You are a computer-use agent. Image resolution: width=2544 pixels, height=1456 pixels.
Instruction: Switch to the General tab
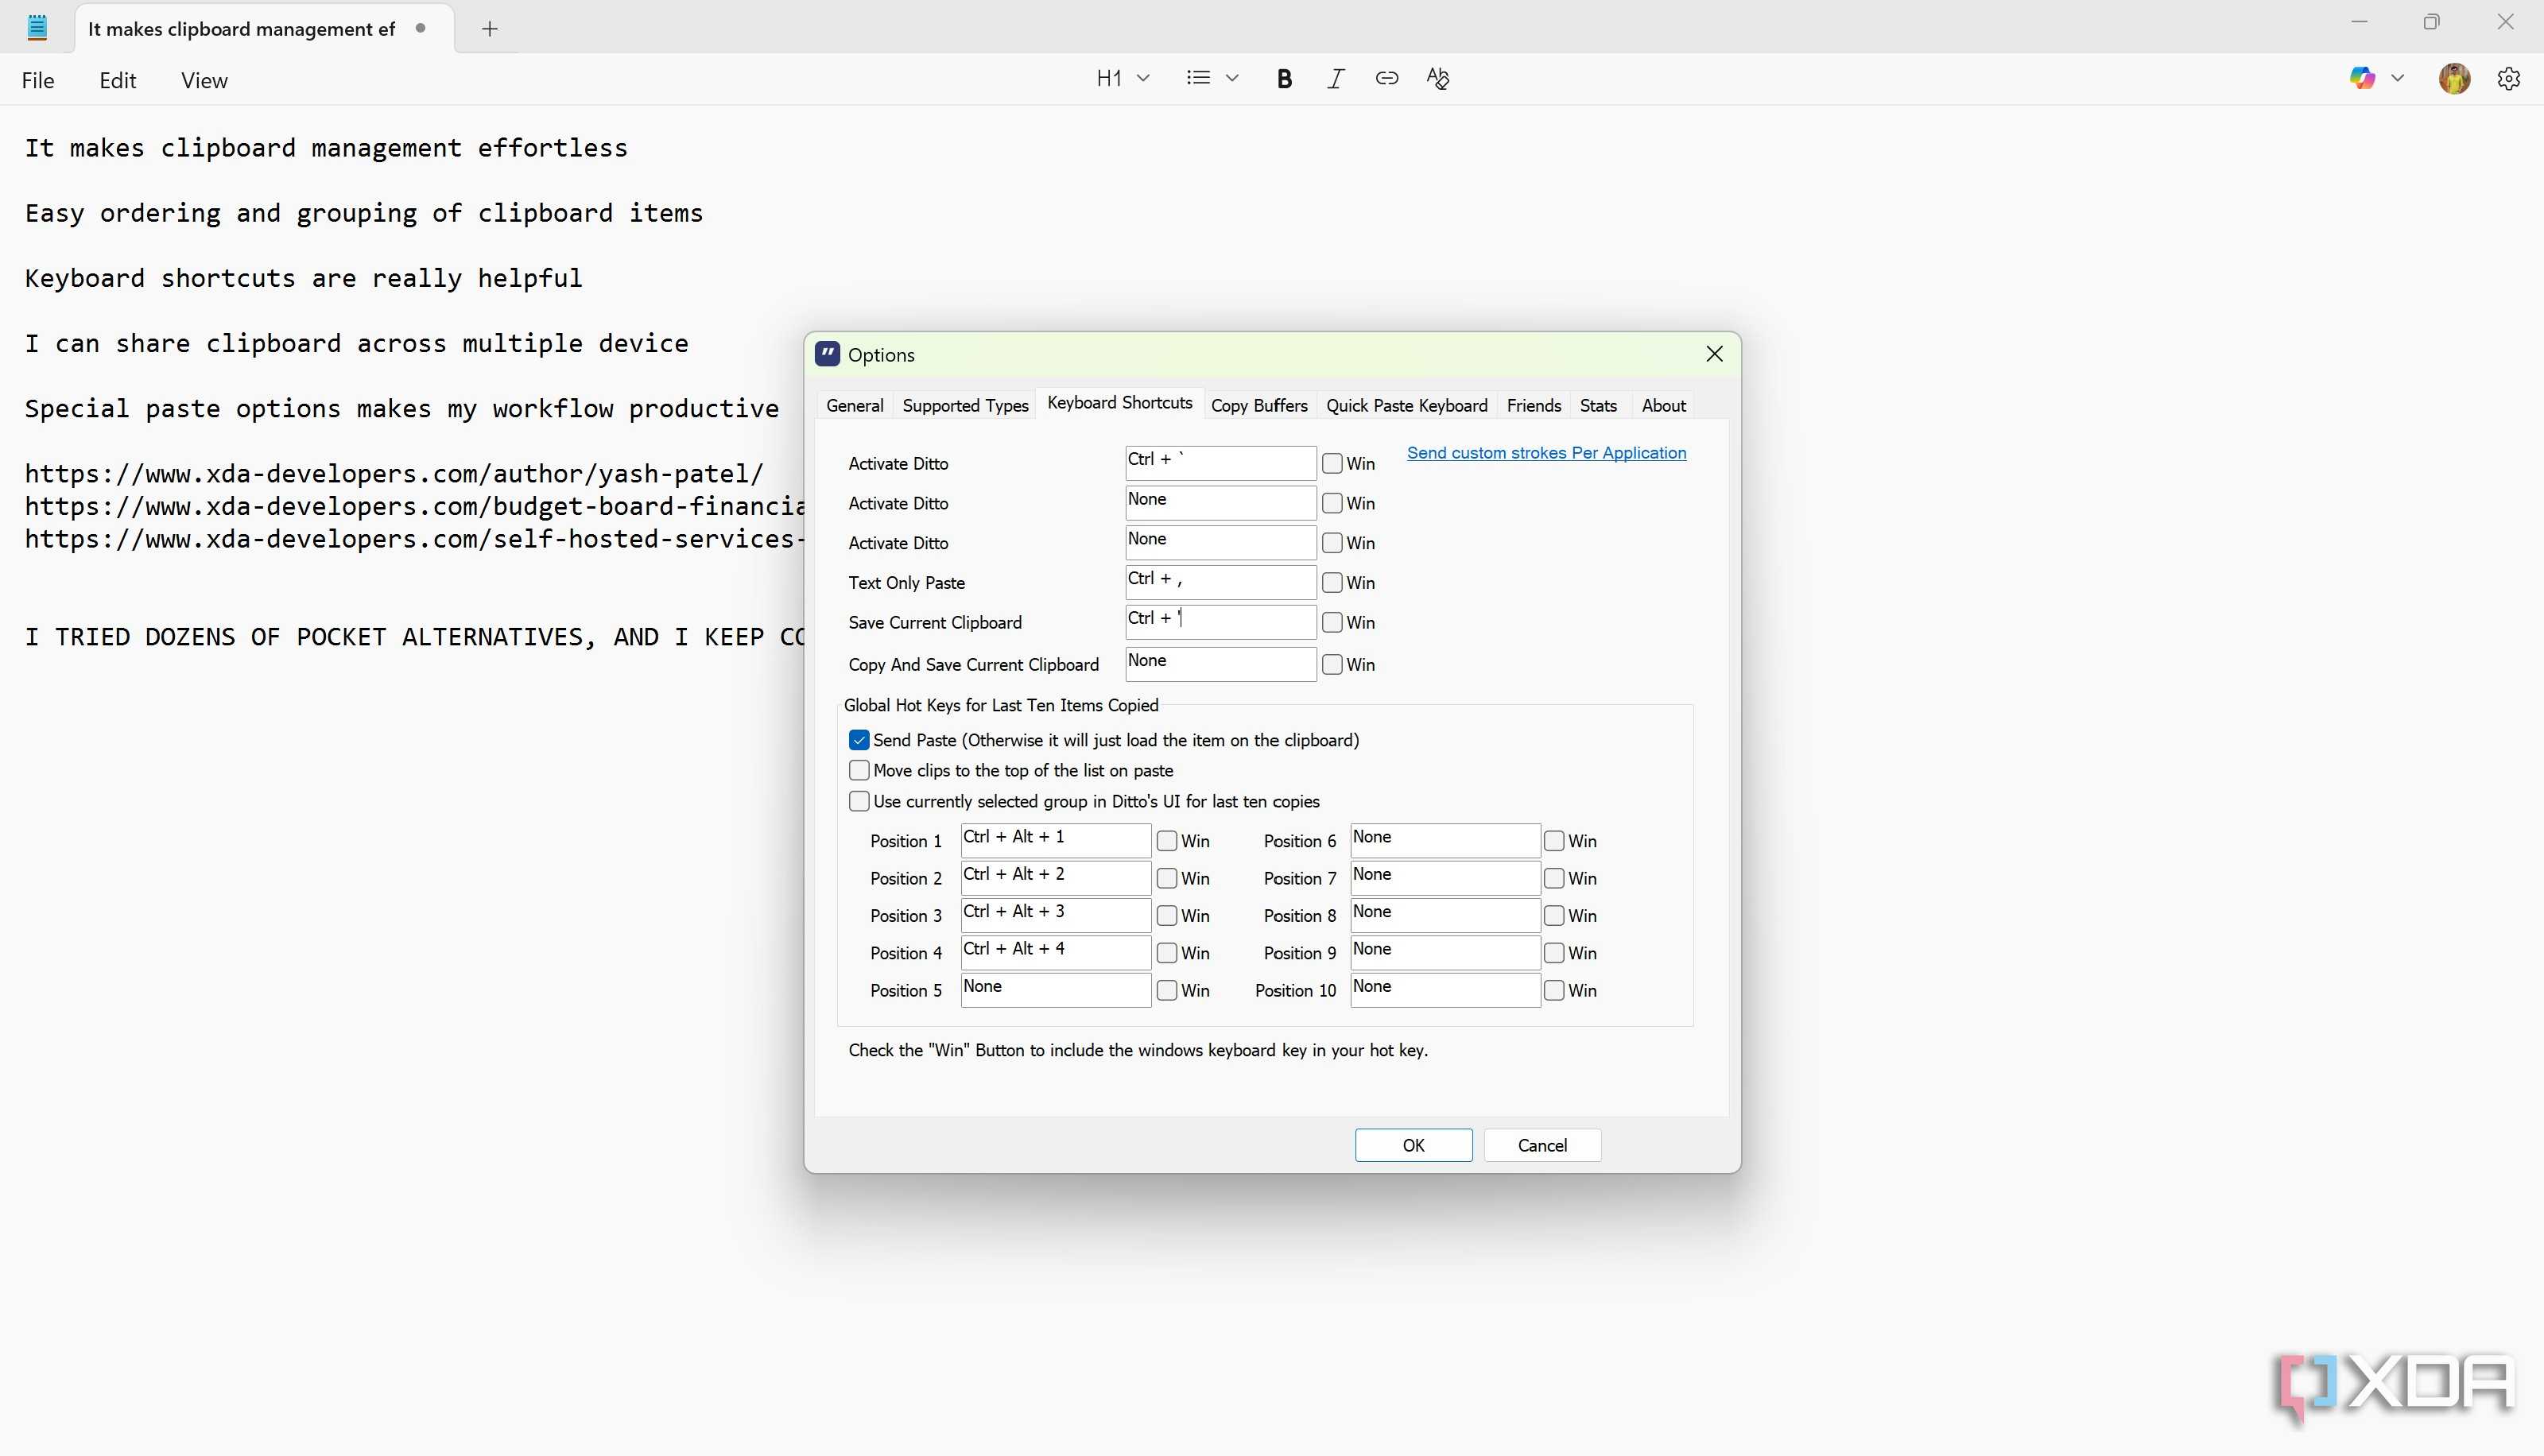(854, 406)
